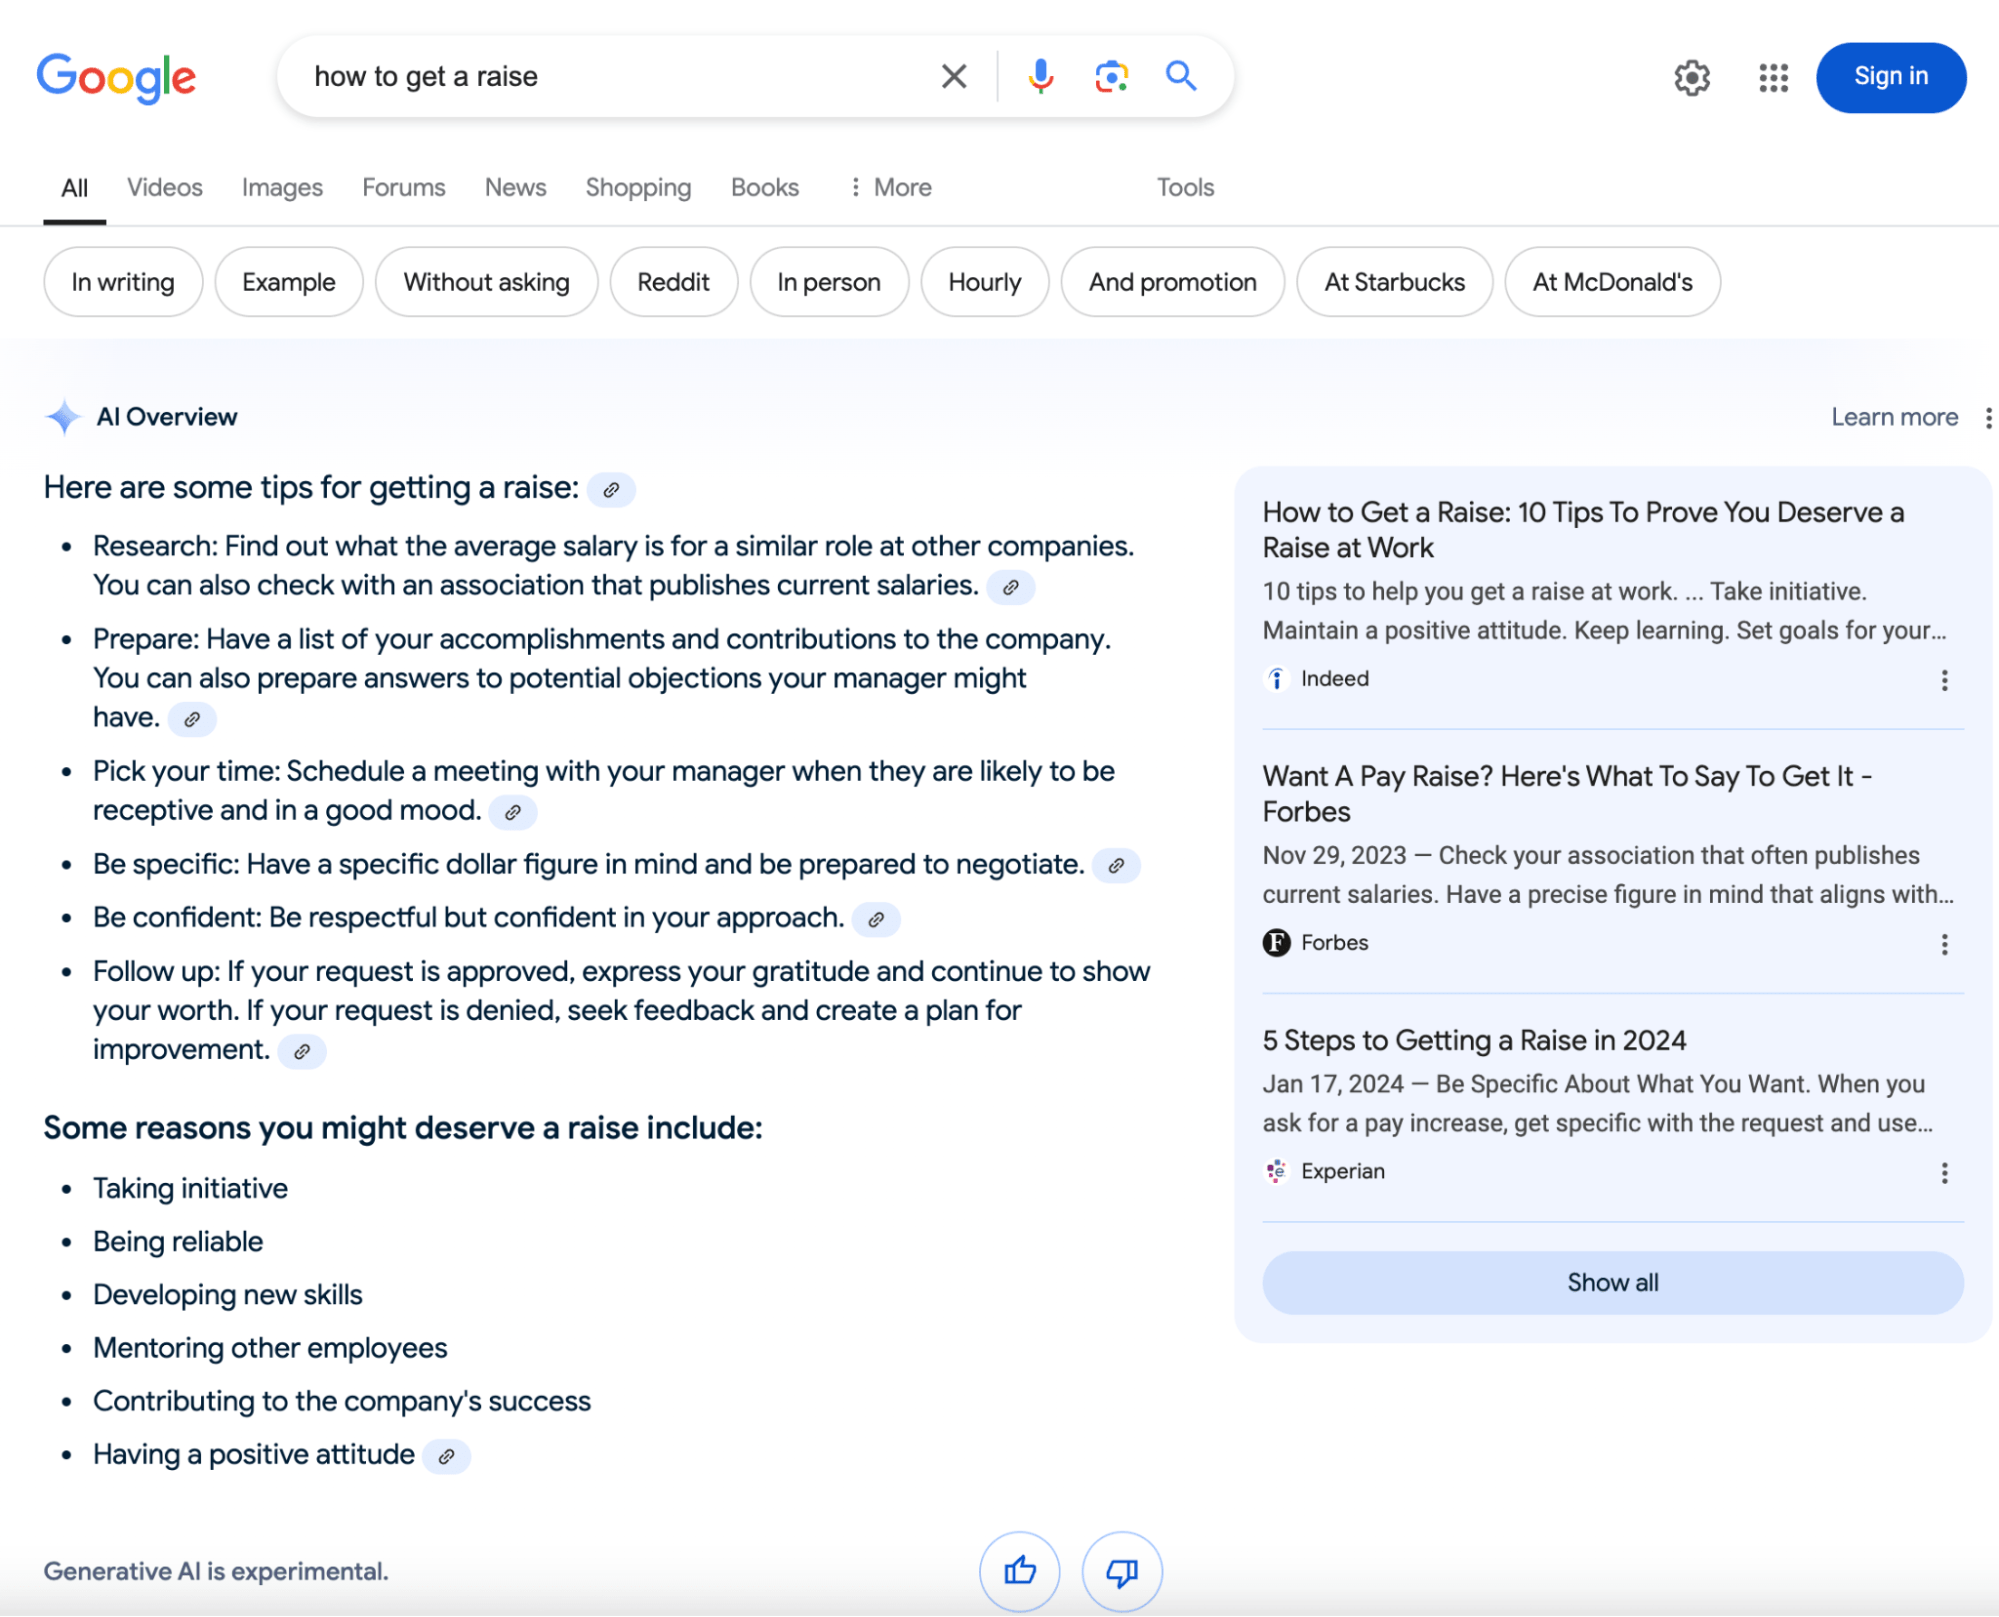This screenshot has width=1999, height=1617.
Task: Open Google apps grid icon
Action: [x=1773, y=77]
